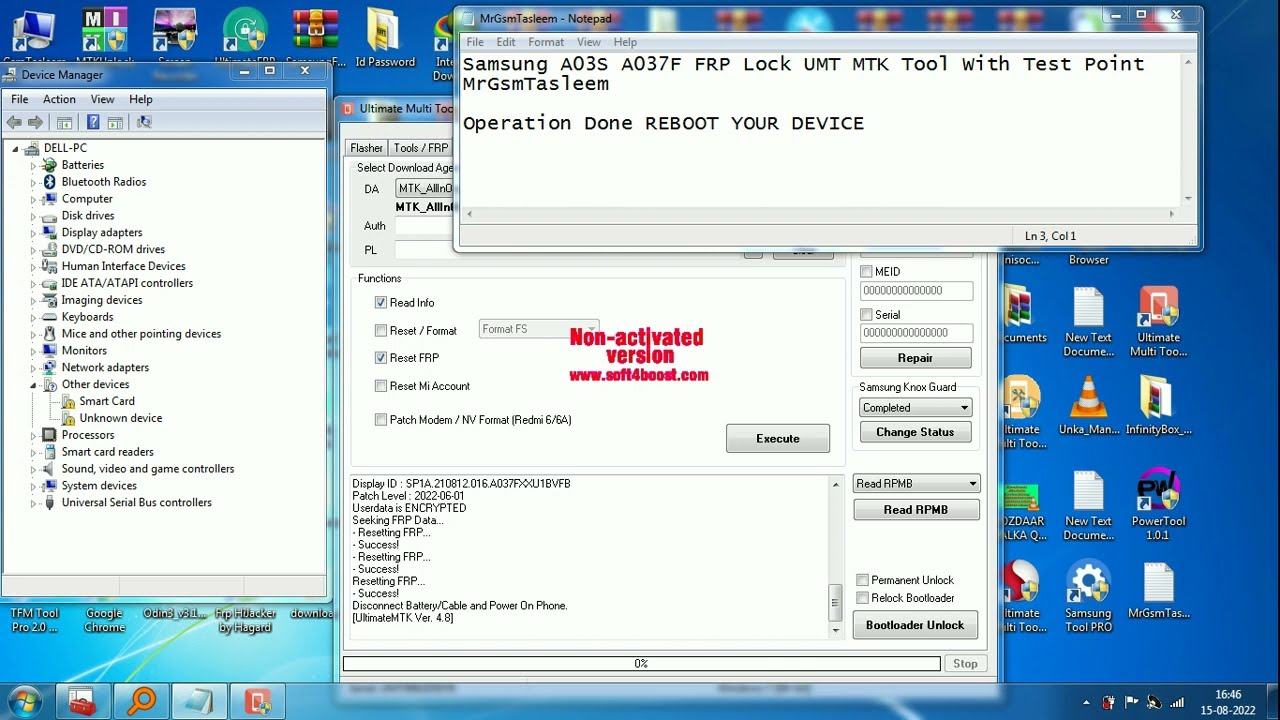This screenshot has width=1280, height=720.
Task: Click the red toolbox Device Manager taskbar icon
Action: (82, 701)
